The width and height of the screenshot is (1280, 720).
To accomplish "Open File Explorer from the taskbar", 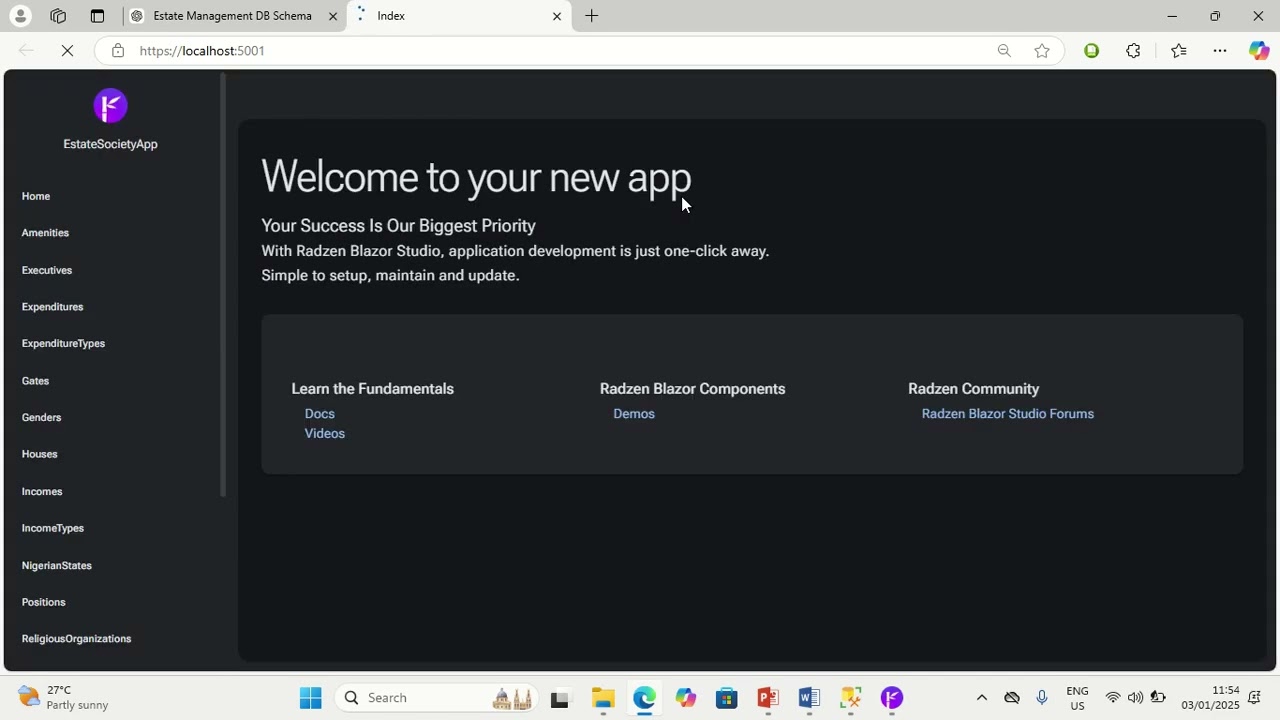I will (x=603, y=698).
